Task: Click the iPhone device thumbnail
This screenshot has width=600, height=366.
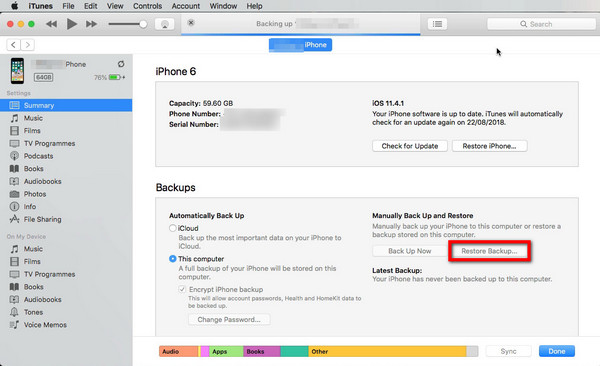Action: 17,71
